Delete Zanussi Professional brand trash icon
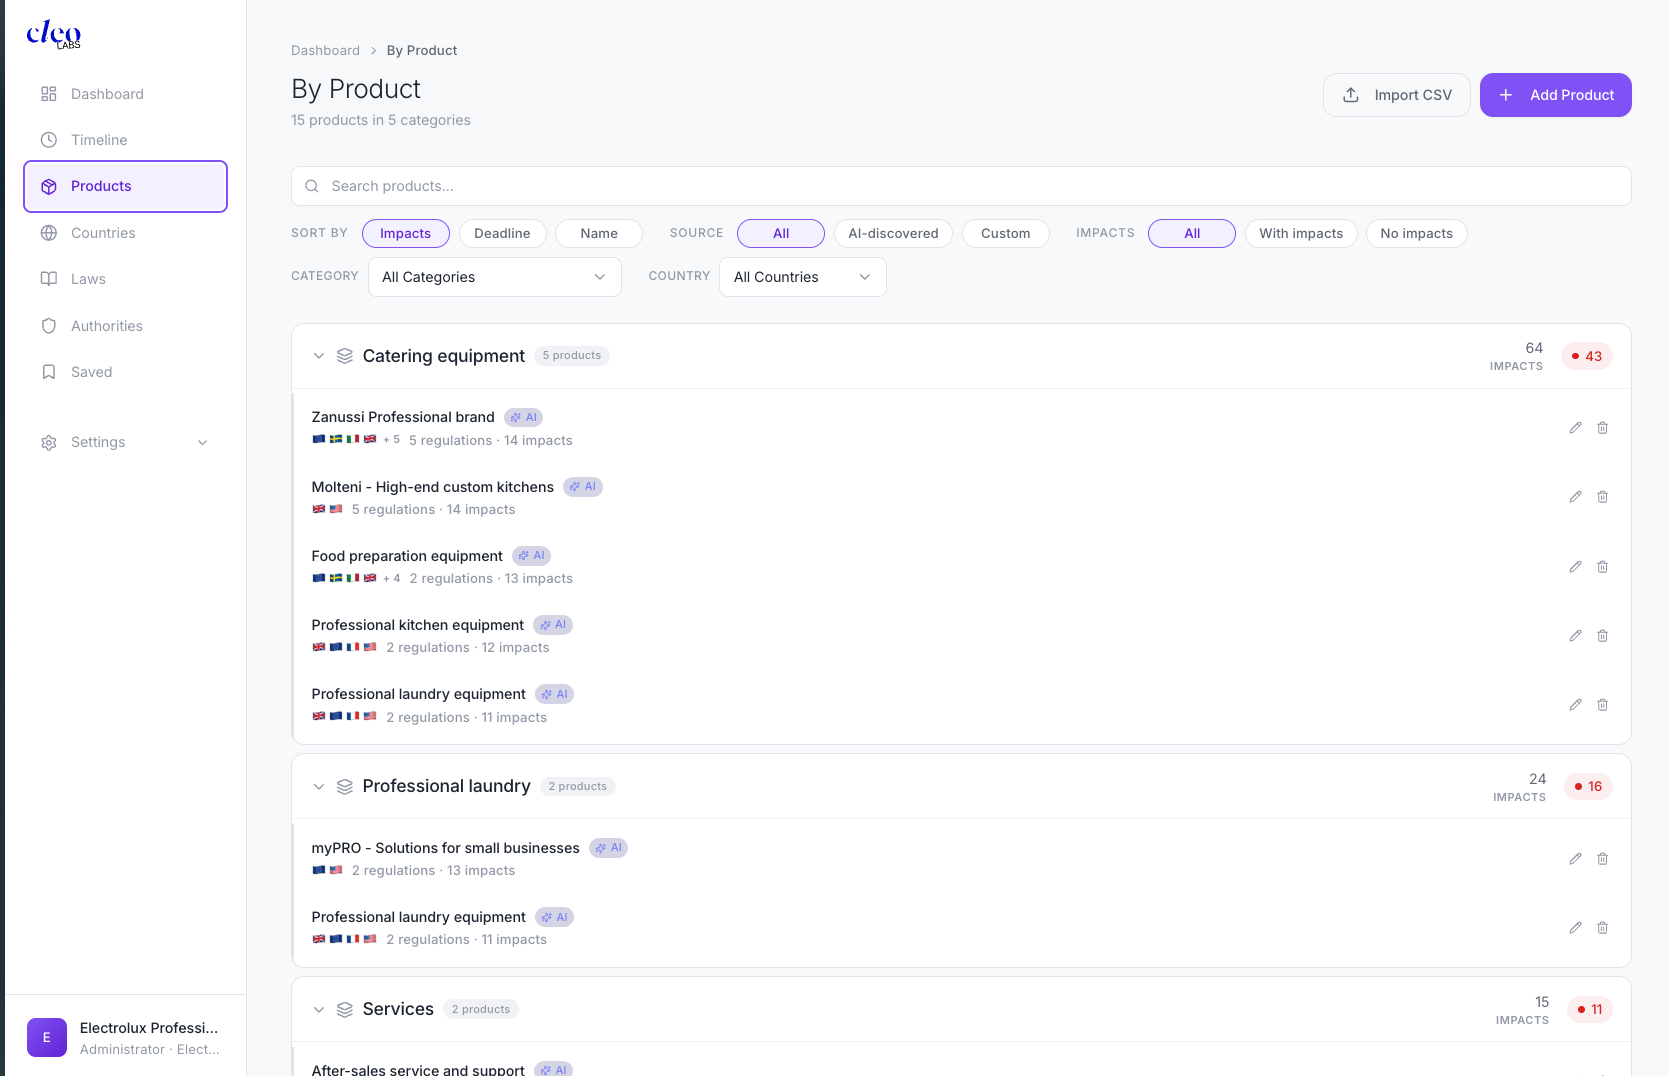Screen dimensions: 1669x1076 pyautogui.click(x=1602, y=428)
